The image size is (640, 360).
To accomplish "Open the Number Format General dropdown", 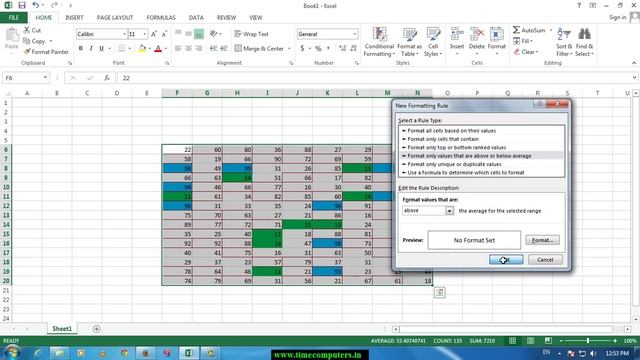I will 355,34.
